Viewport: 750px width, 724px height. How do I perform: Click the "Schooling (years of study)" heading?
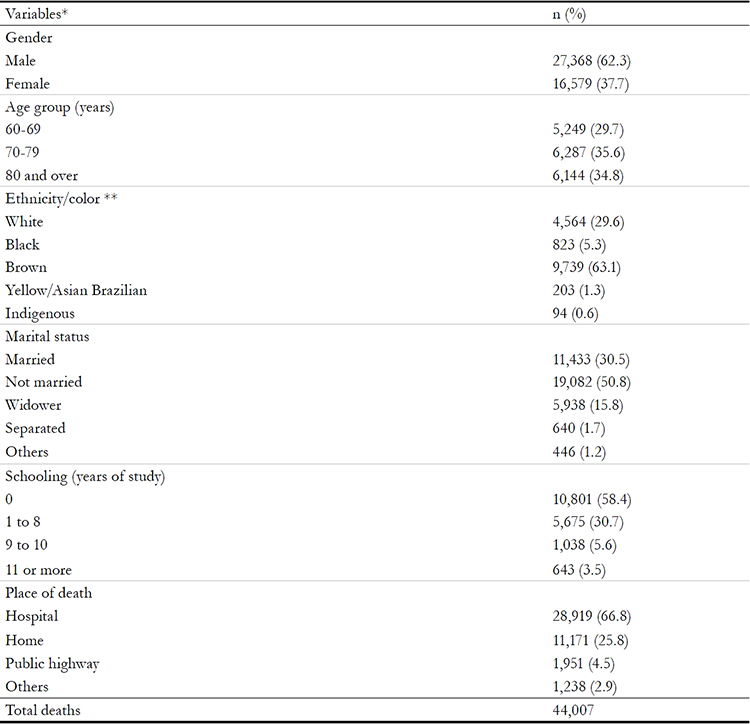[85, 476]
